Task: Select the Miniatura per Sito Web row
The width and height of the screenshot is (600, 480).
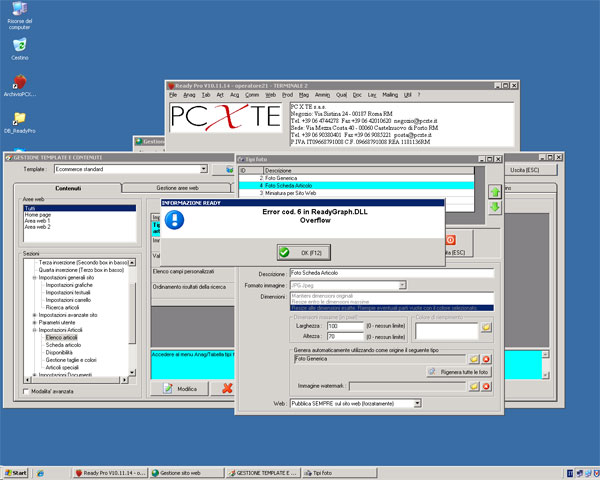Action: [356, 193]
